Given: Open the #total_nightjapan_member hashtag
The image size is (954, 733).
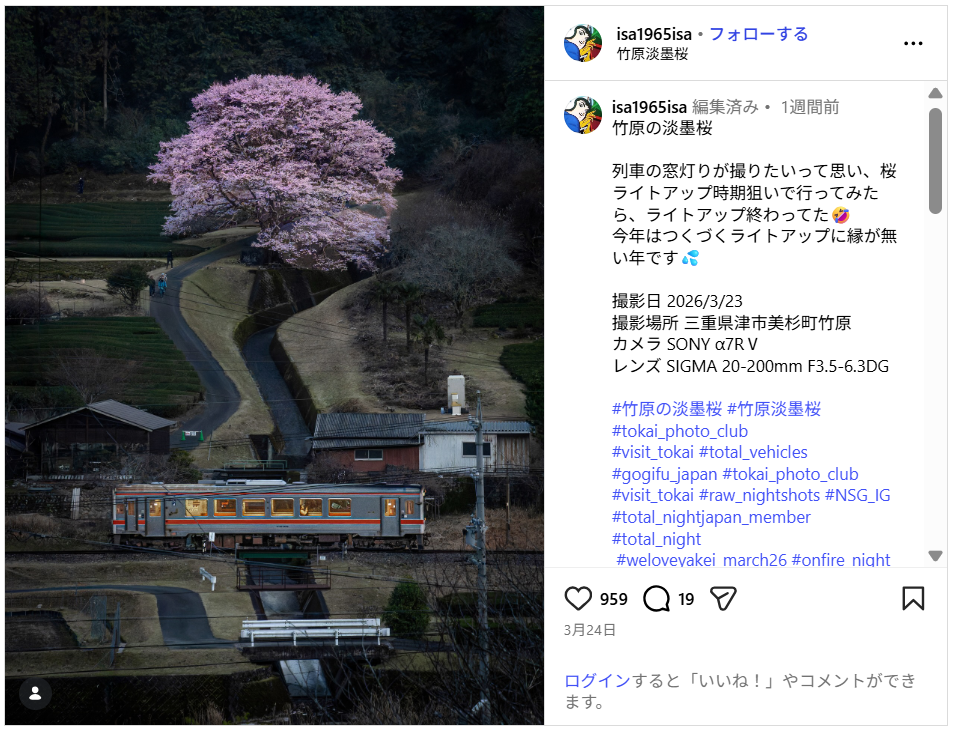Looking at the screenshot, I should 711,517.
